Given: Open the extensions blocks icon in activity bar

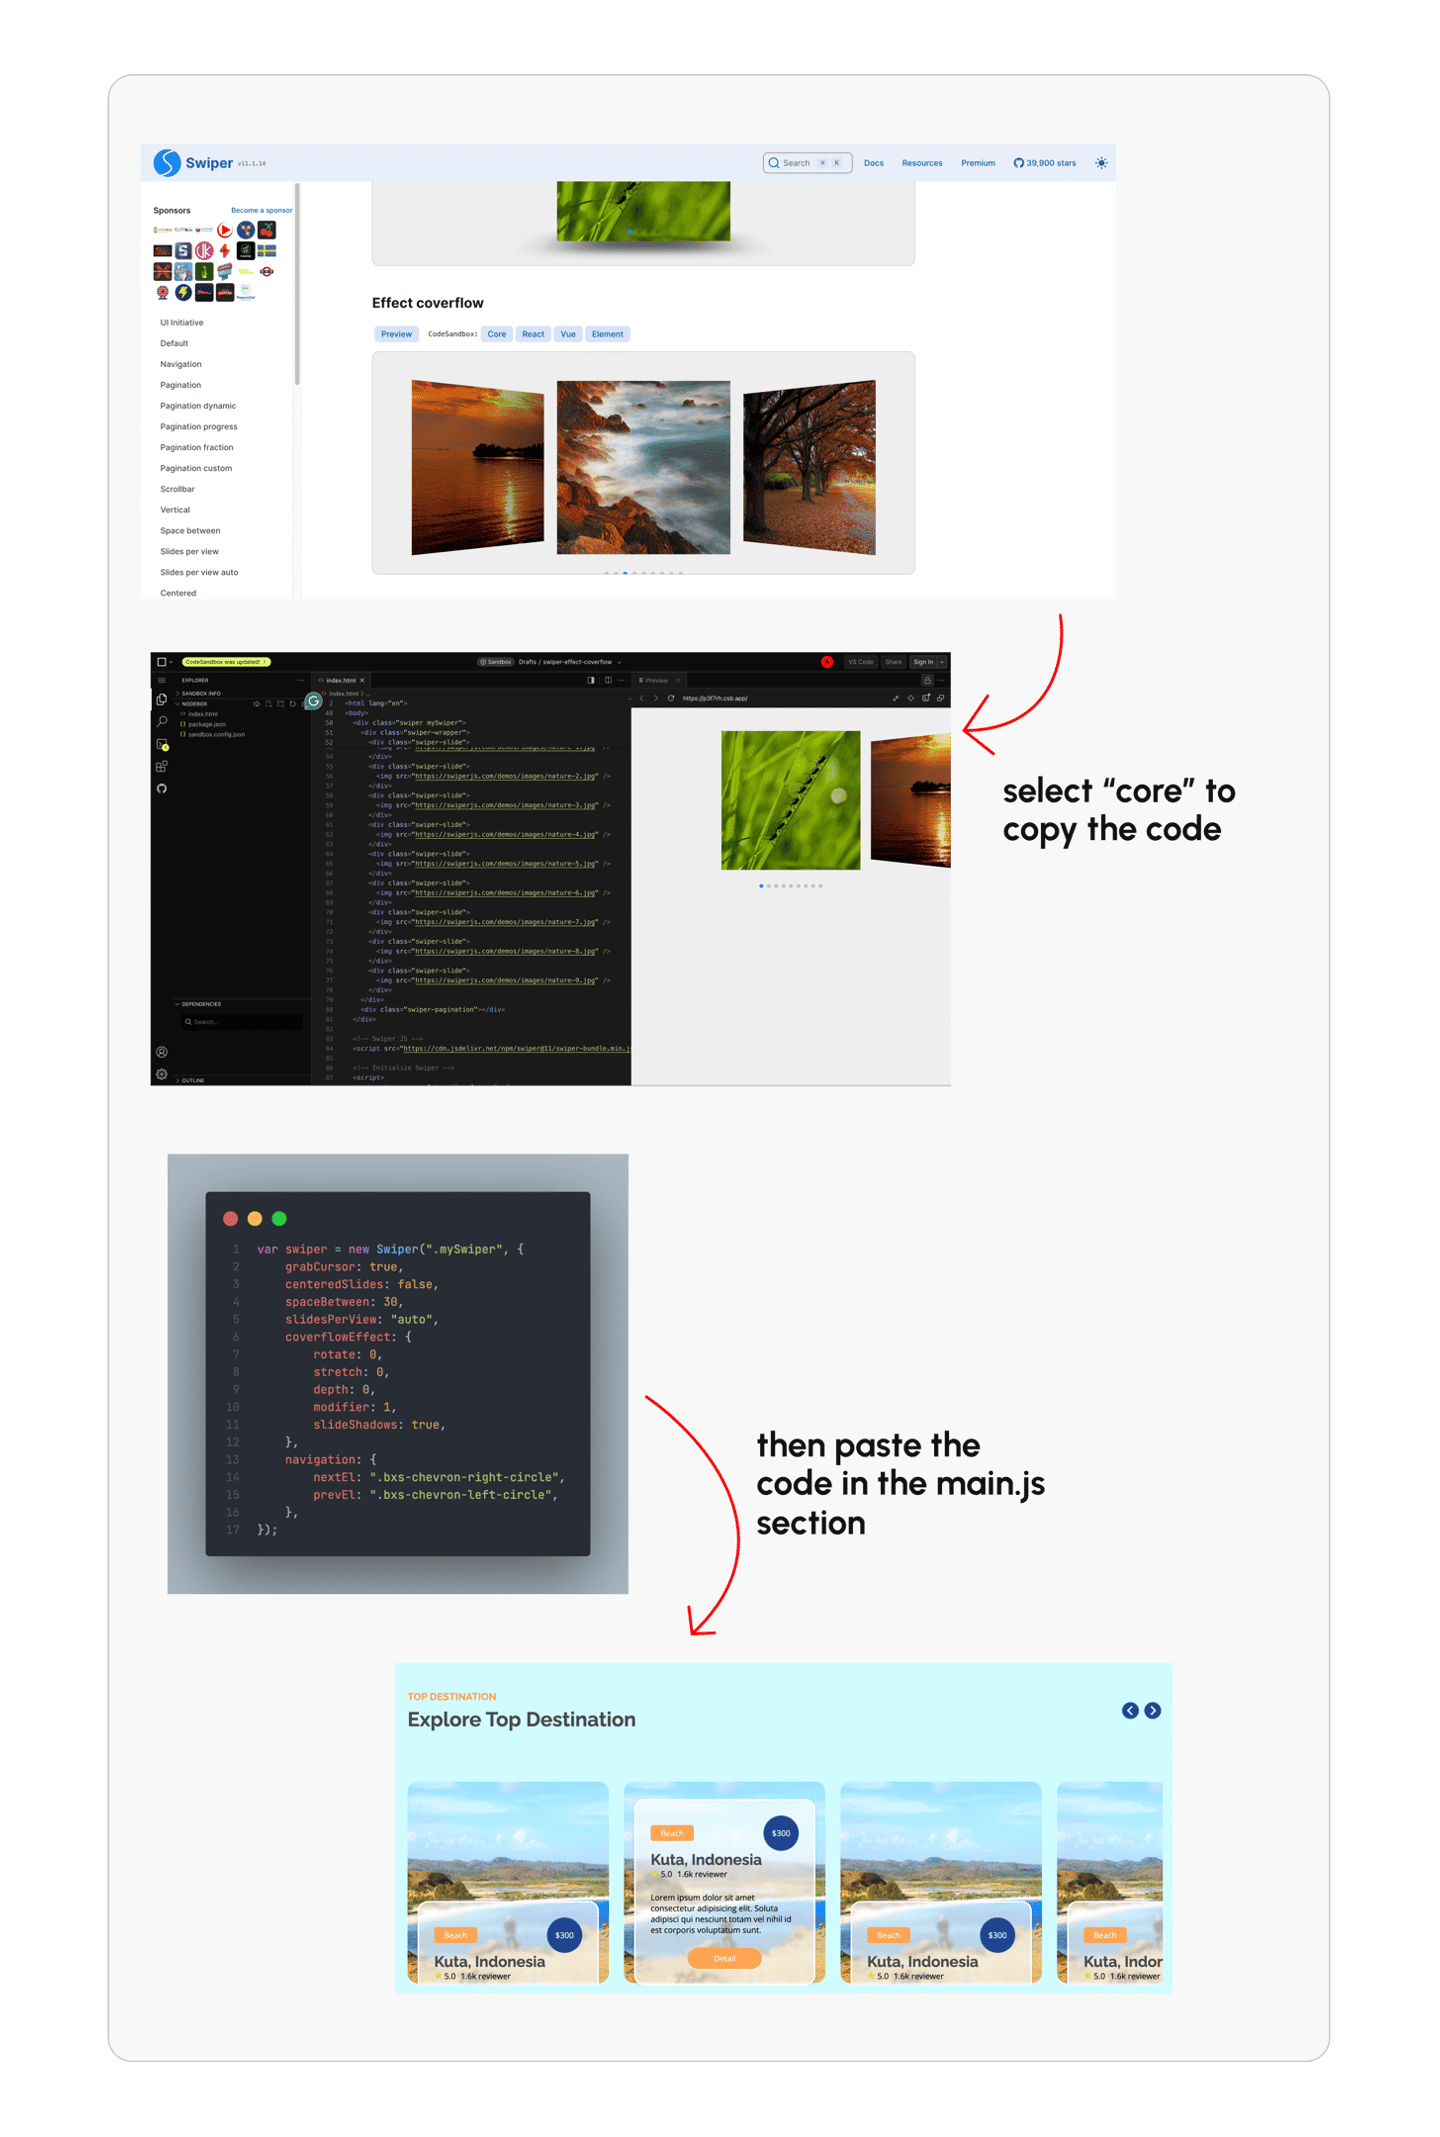Looking at the screenshot, I should point(162,767).
